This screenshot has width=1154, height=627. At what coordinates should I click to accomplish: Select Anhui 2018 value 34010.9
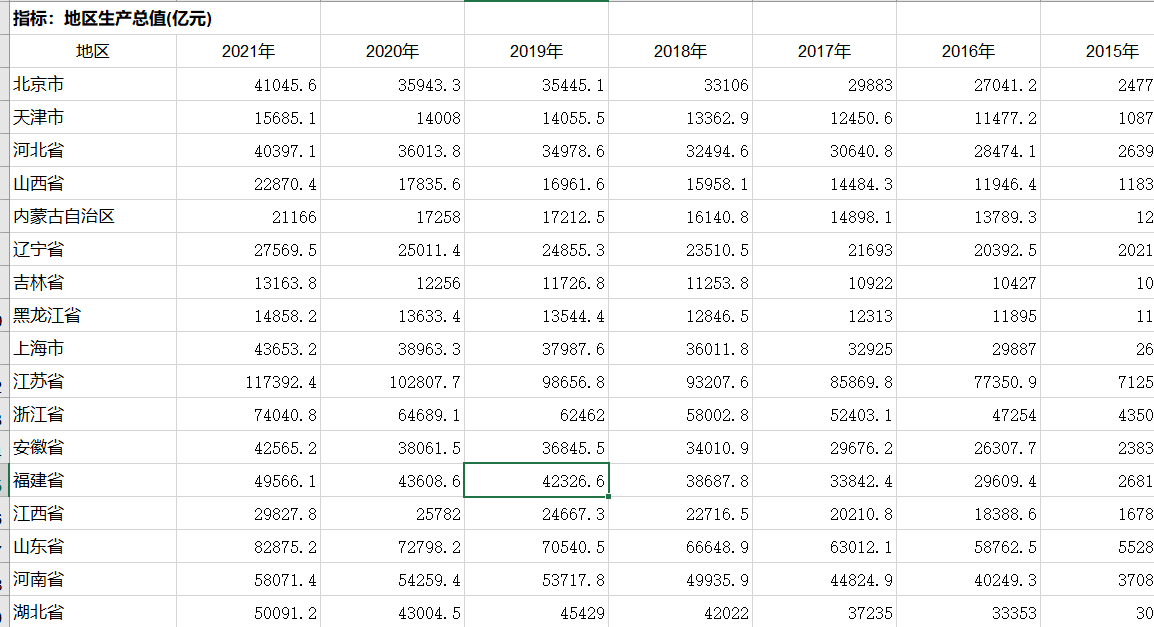680,447
